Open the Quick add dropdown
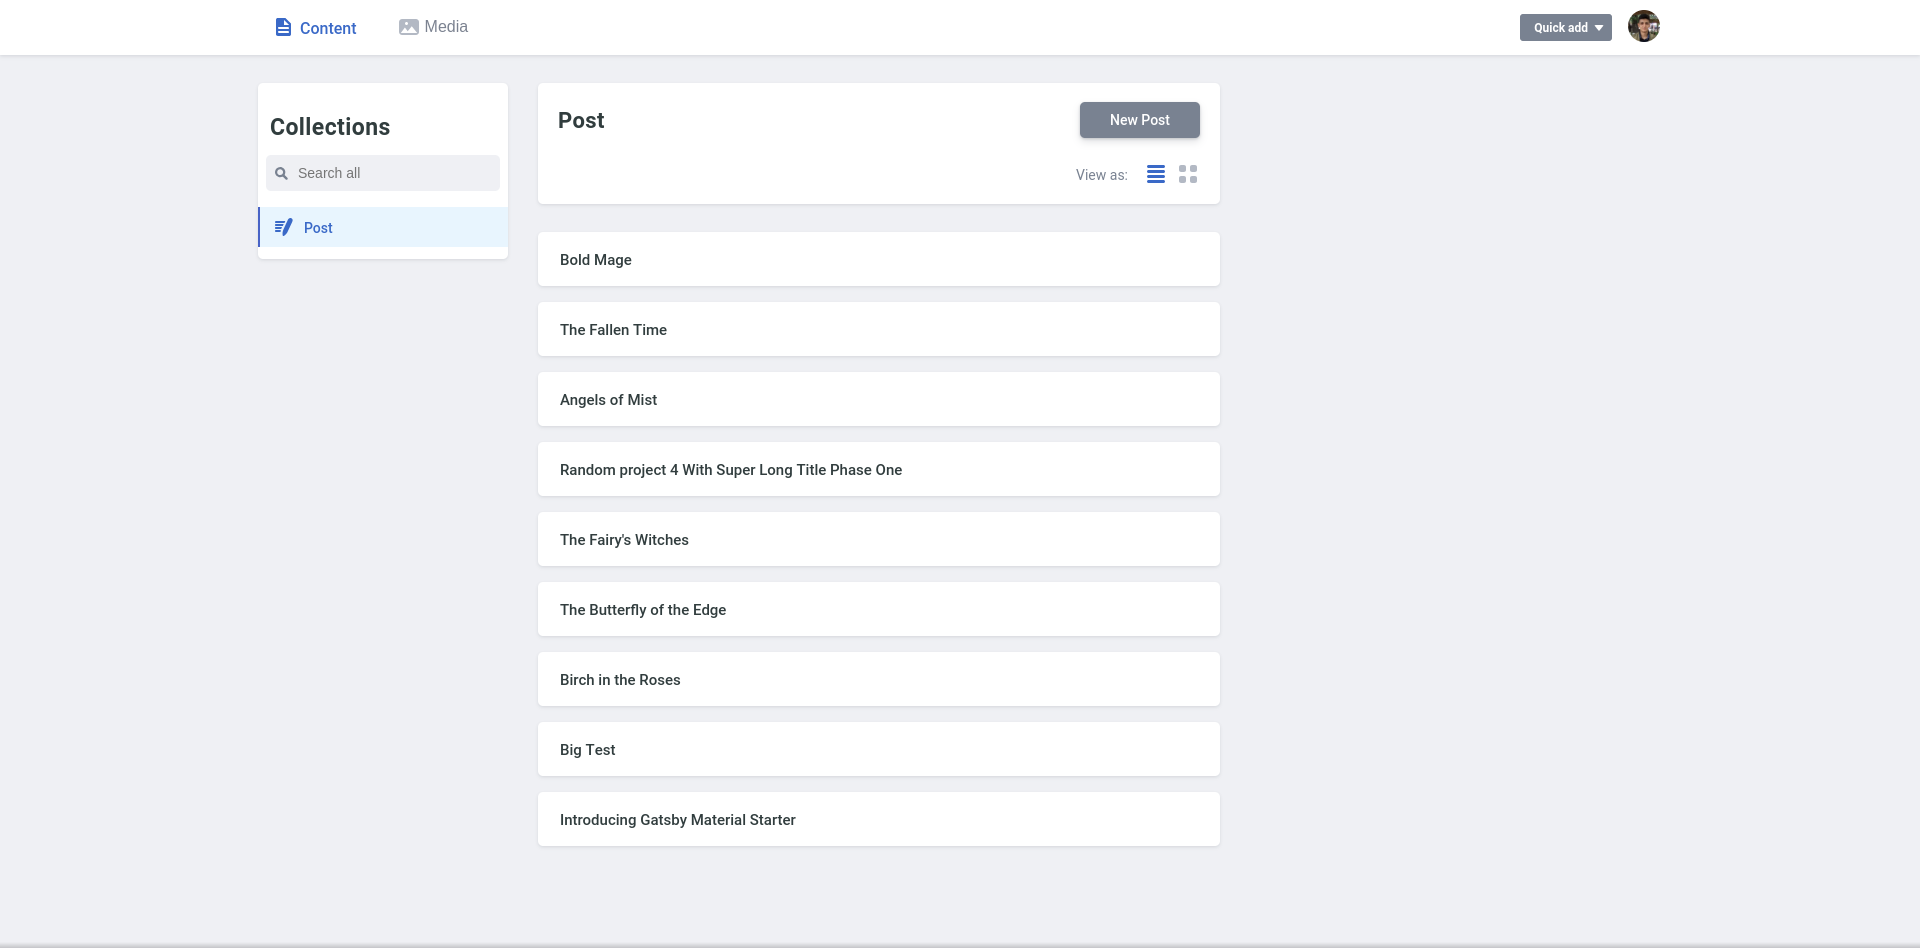1920x948 pixels. 1558,27
